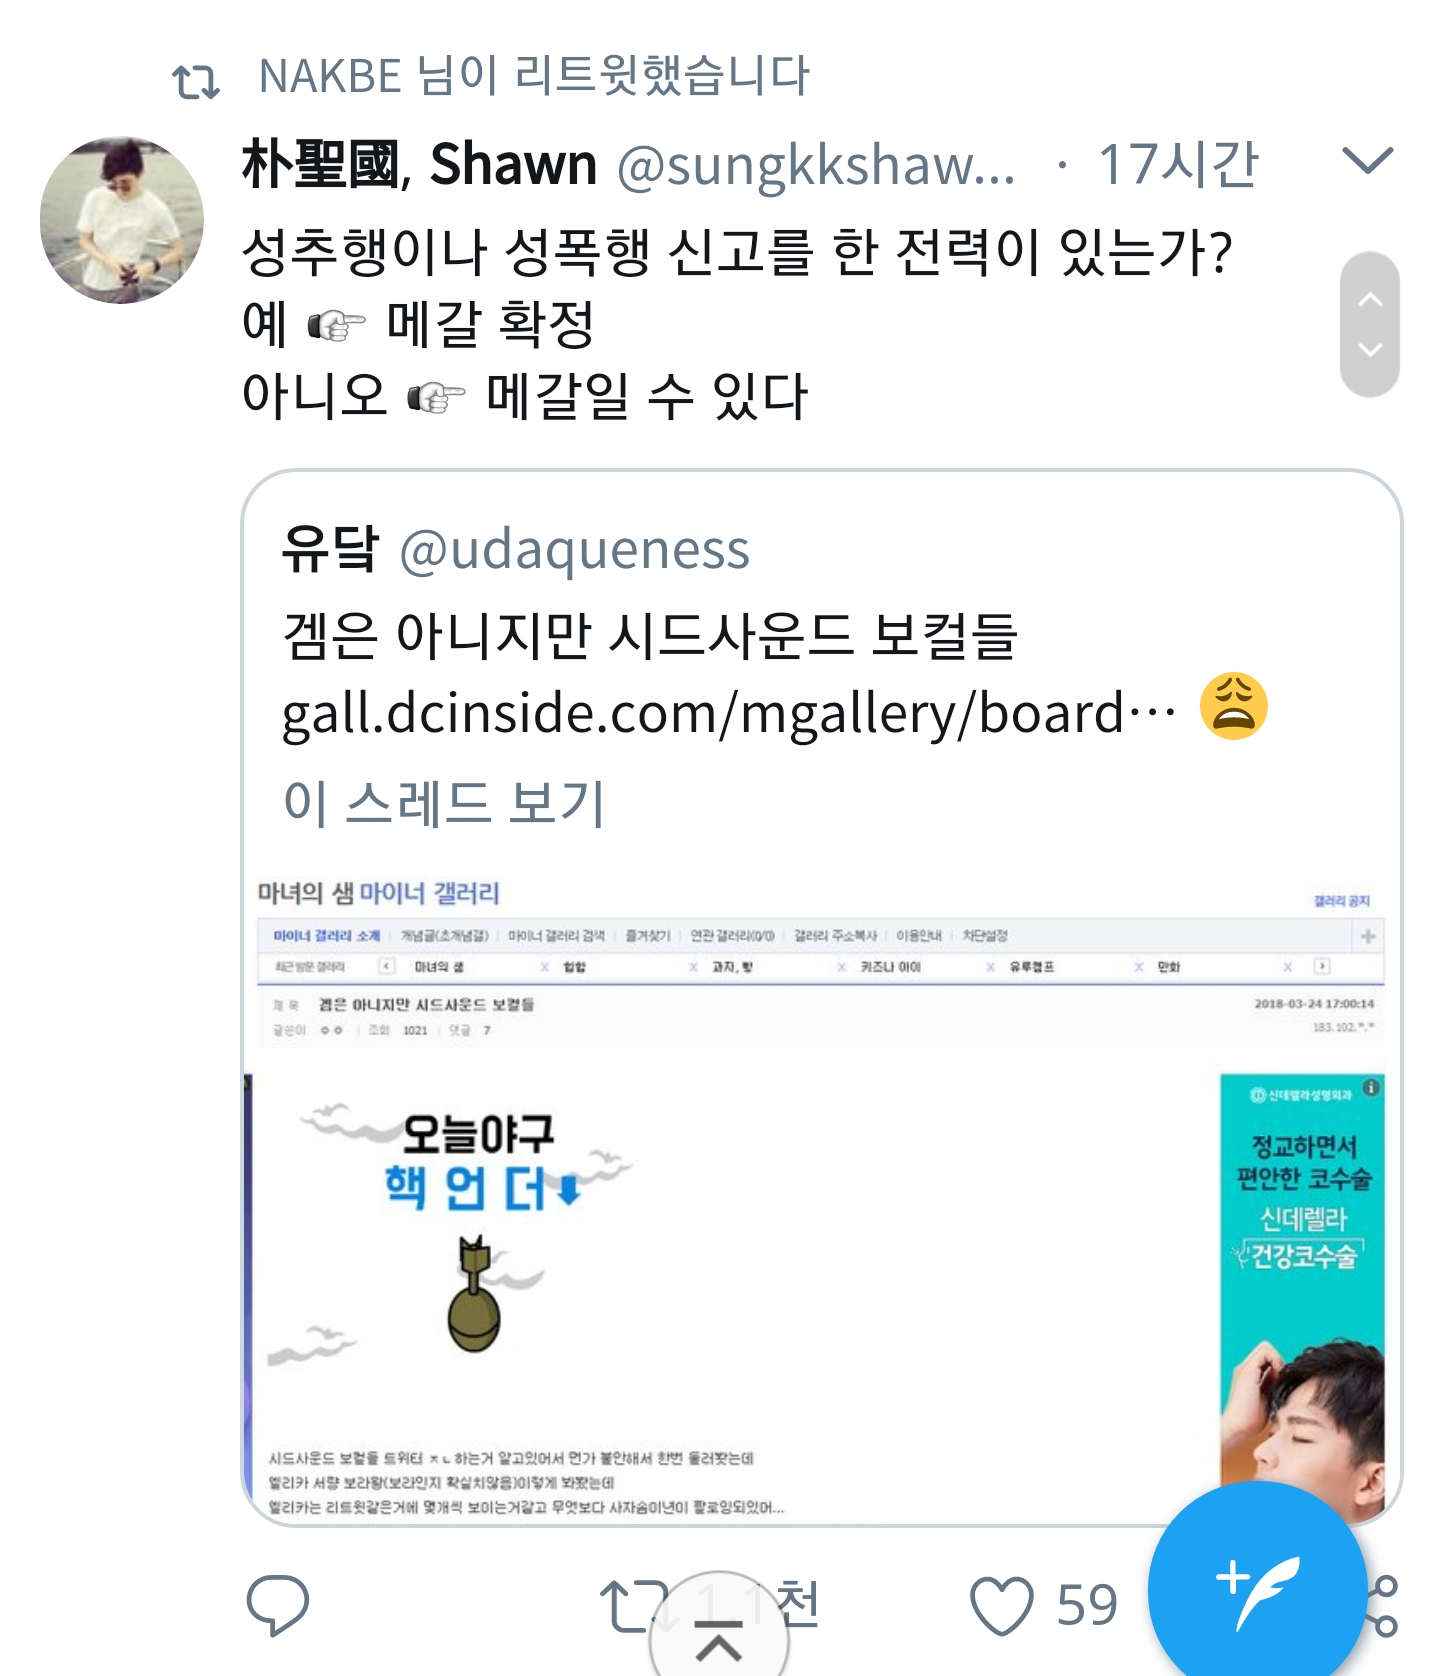Like the tweet with heart icon
The height and width of the screenshot is (1676, 1440).
pos(1001,1604)
